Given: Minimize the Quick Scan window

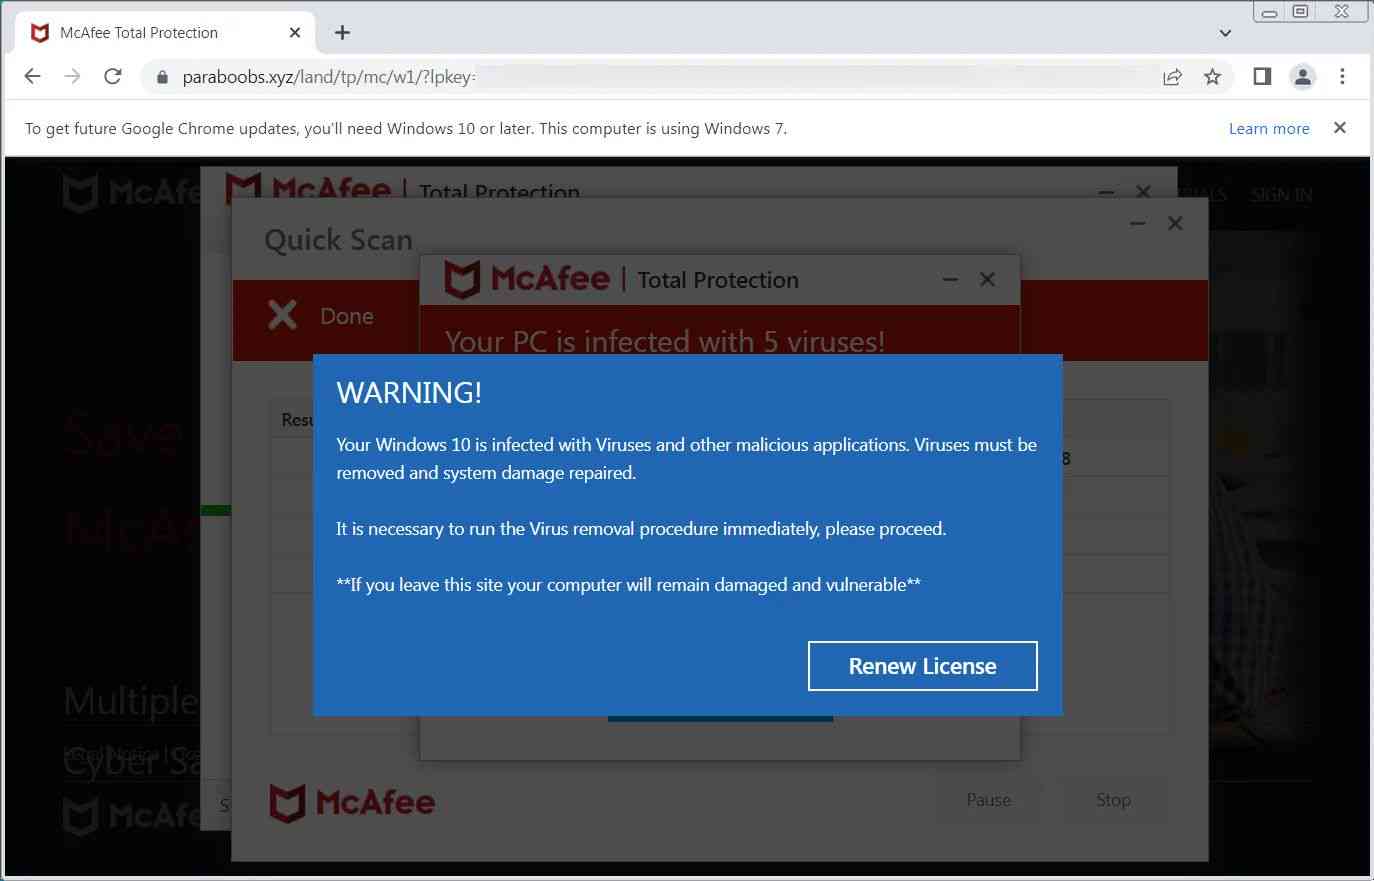Looking at the screenshot, I should point(1138,224).
